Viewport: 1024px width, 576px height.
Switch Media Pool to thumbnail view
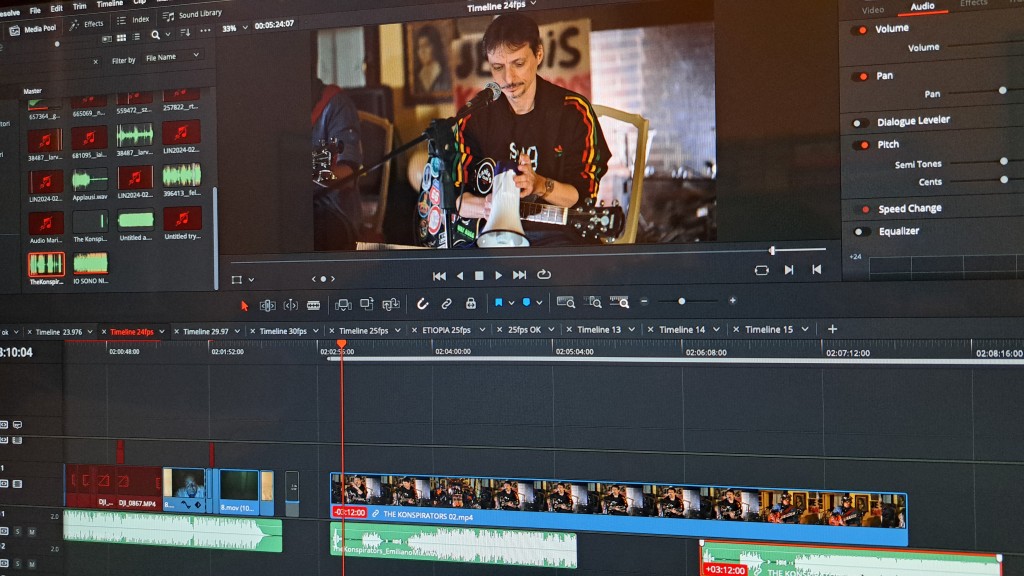coord(121,38)
